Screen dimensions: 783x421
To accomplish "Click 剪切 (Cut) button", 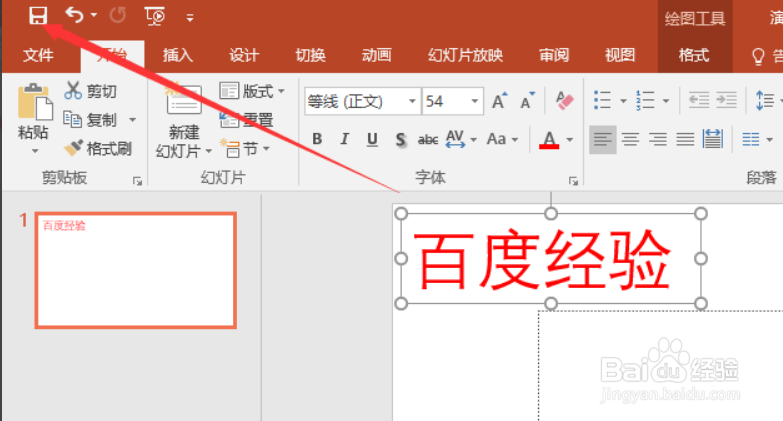I will click(x=90, y=91).
